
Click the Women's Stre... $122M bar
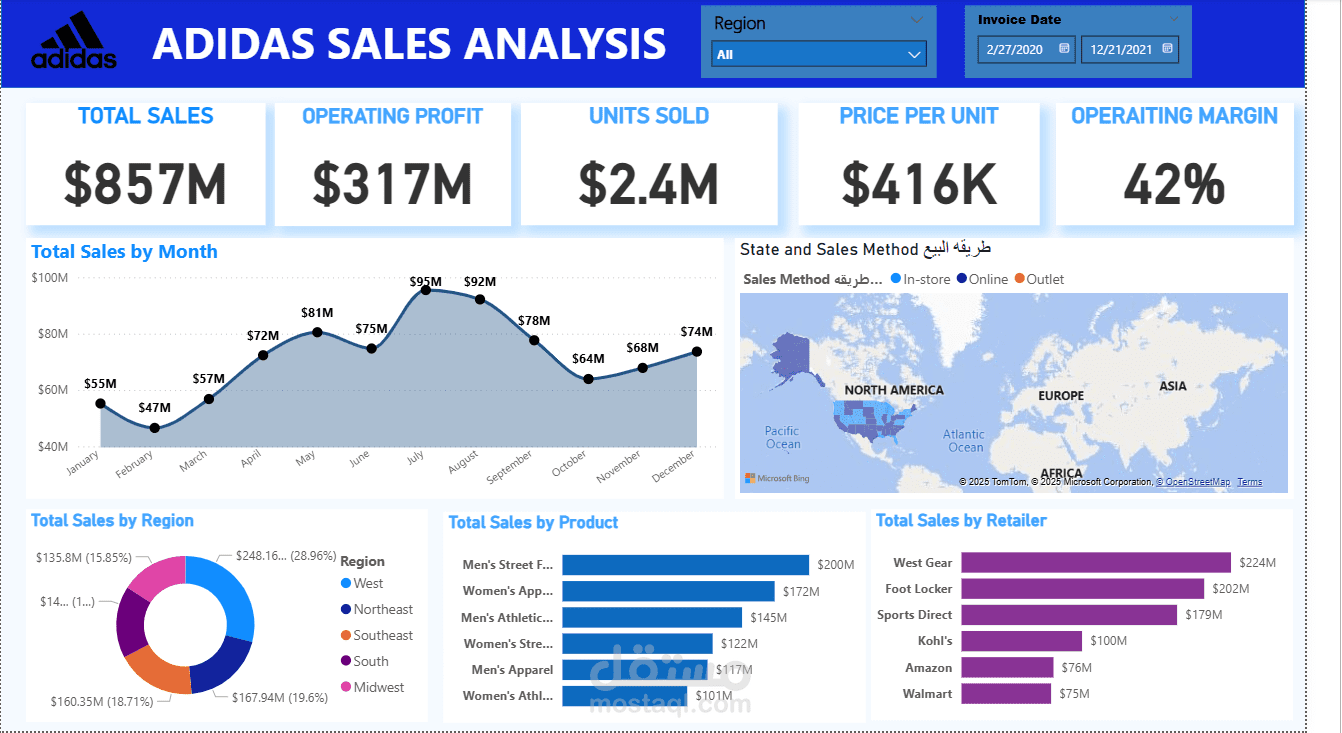tap(637, 644)
